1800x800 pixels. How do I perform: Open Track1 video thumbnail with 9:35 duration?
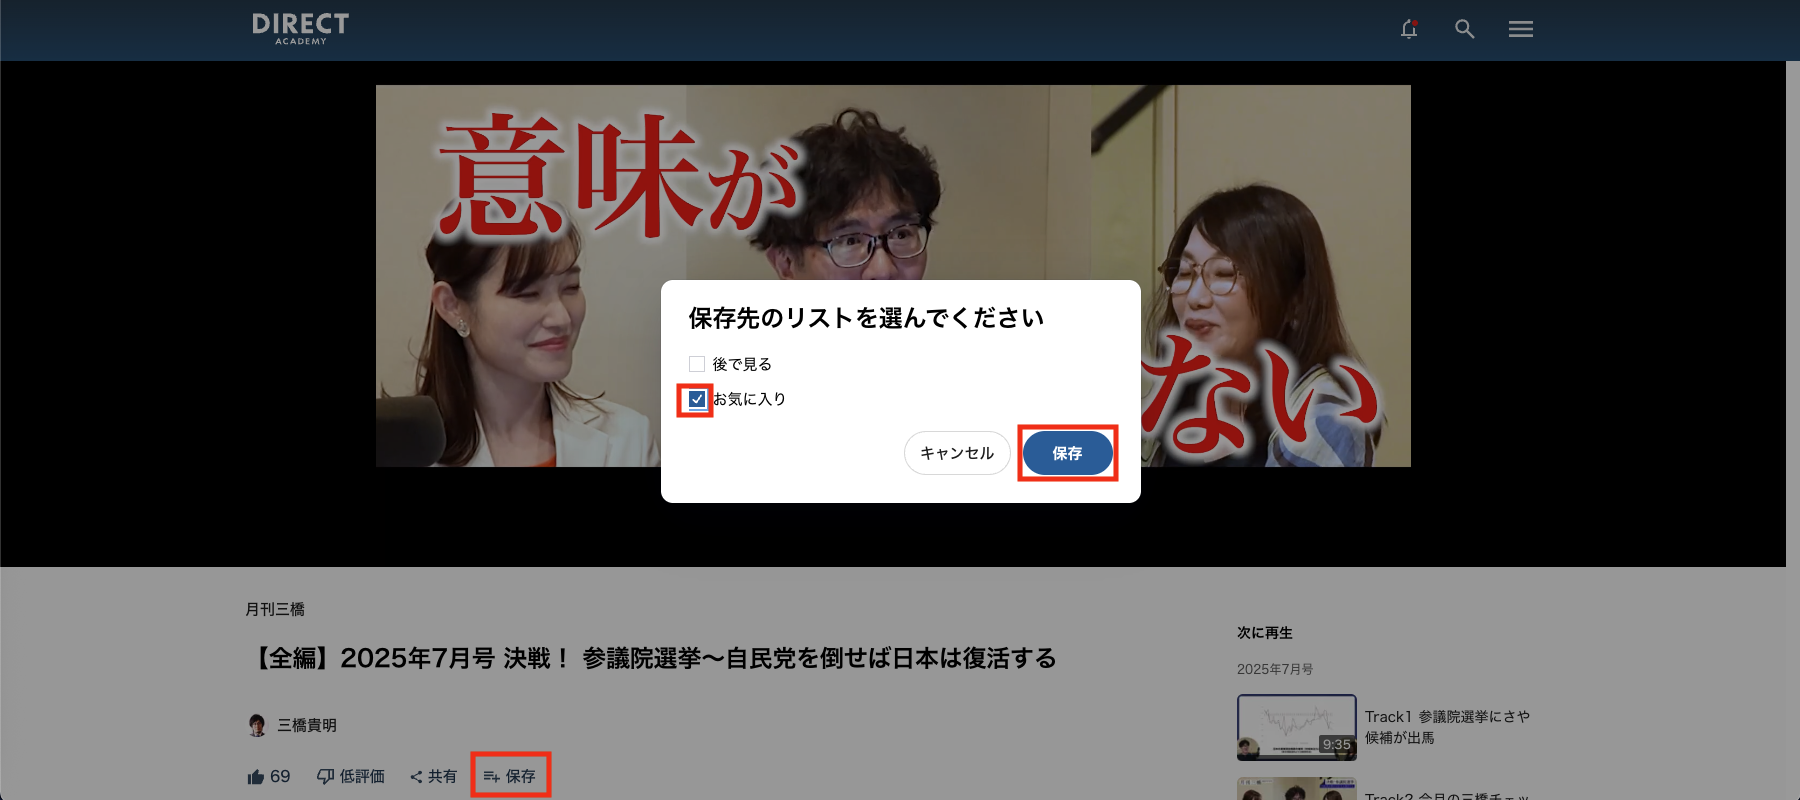[1297, 727]
